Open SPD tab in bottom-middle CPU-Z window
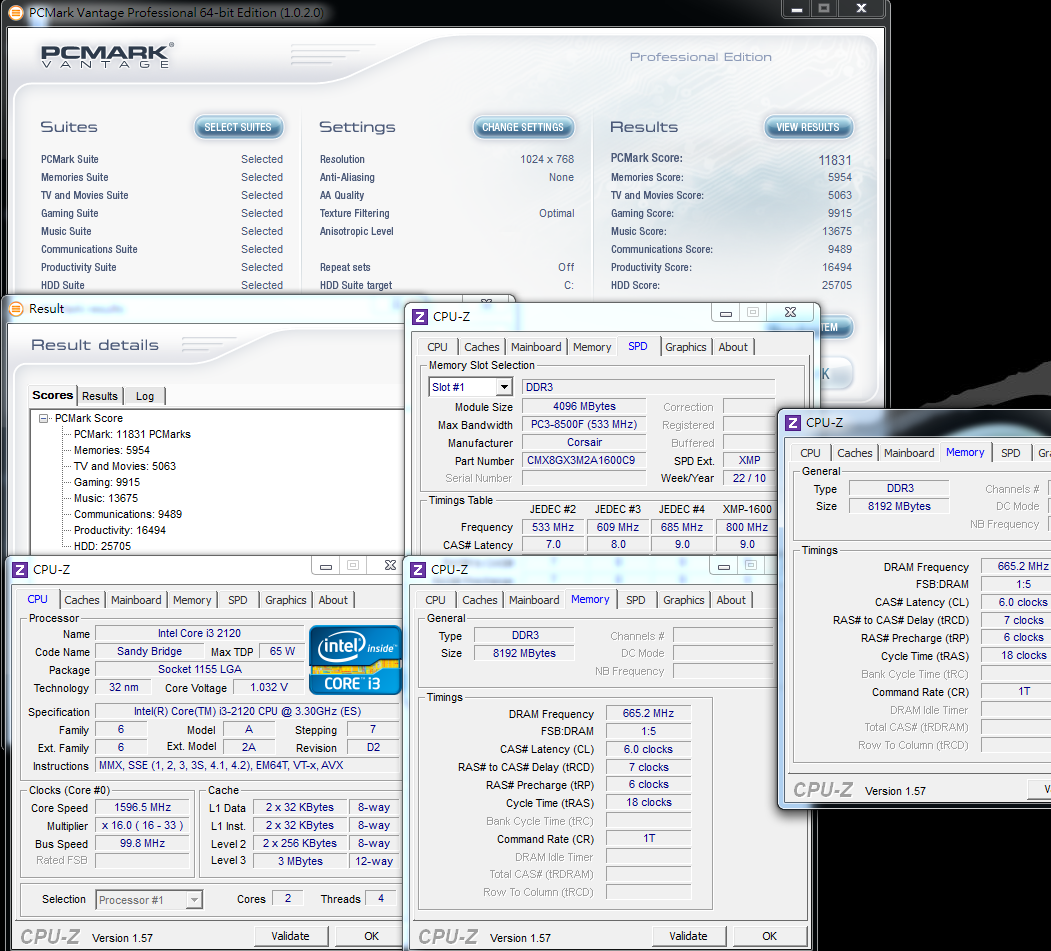Image resolution: width=1051 pixels, height=951 pixels. tap(635, 600)
